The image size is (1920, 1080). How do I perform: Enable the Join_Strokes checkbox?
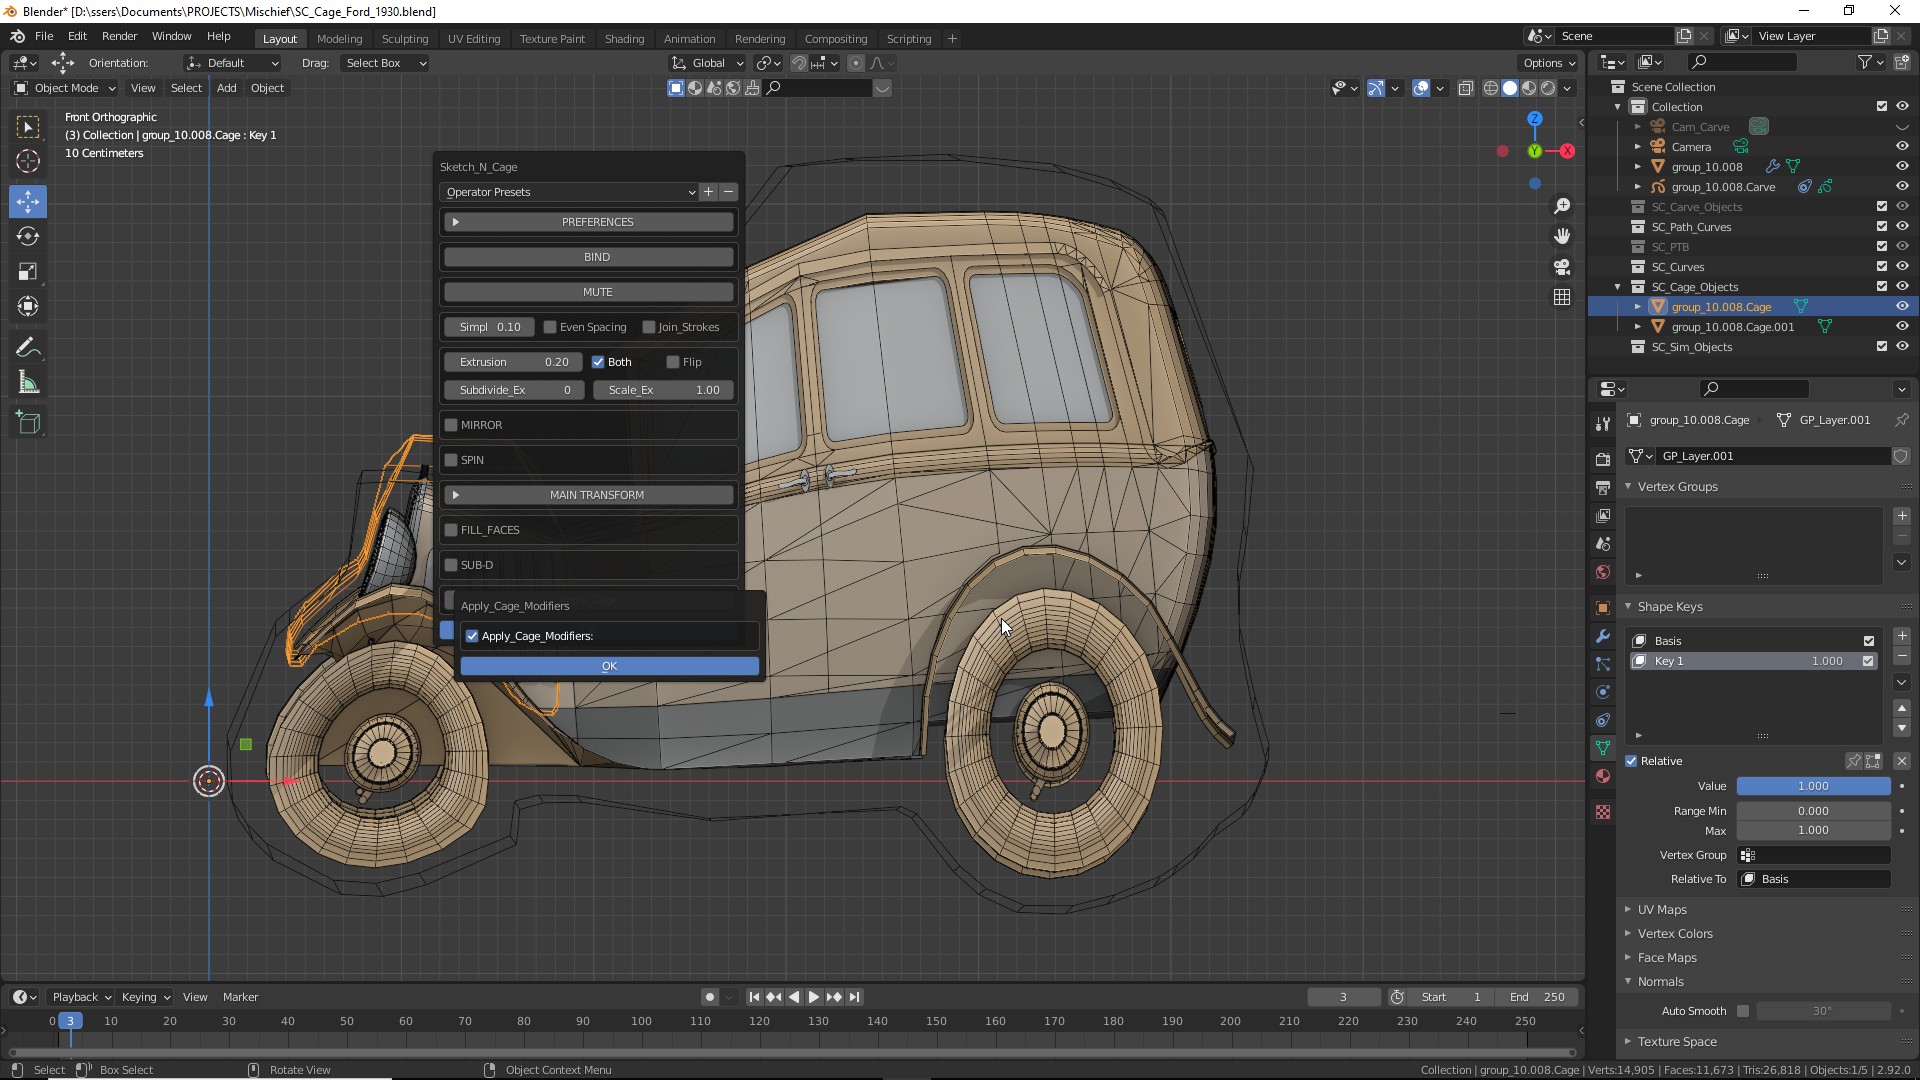(649, 327)
